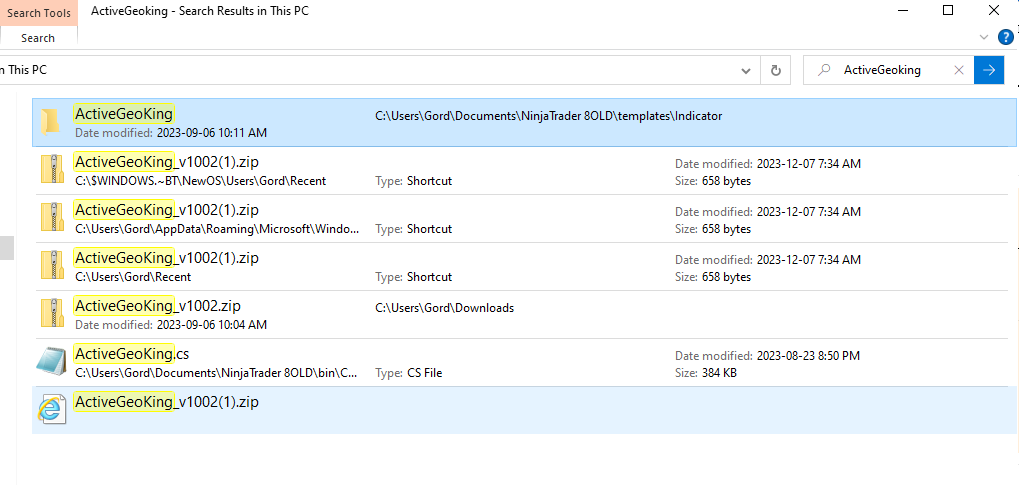Click path C:\$WINDOWS.~BT\NewOS\Users\Gord\Recent

coord(201,181)
